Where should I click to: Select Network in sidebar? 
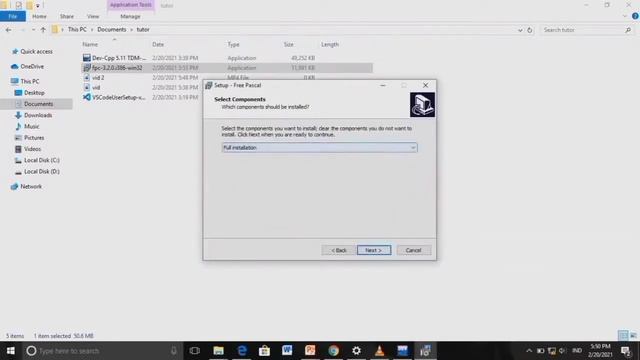pyautogui.click(x=31, y=187)
